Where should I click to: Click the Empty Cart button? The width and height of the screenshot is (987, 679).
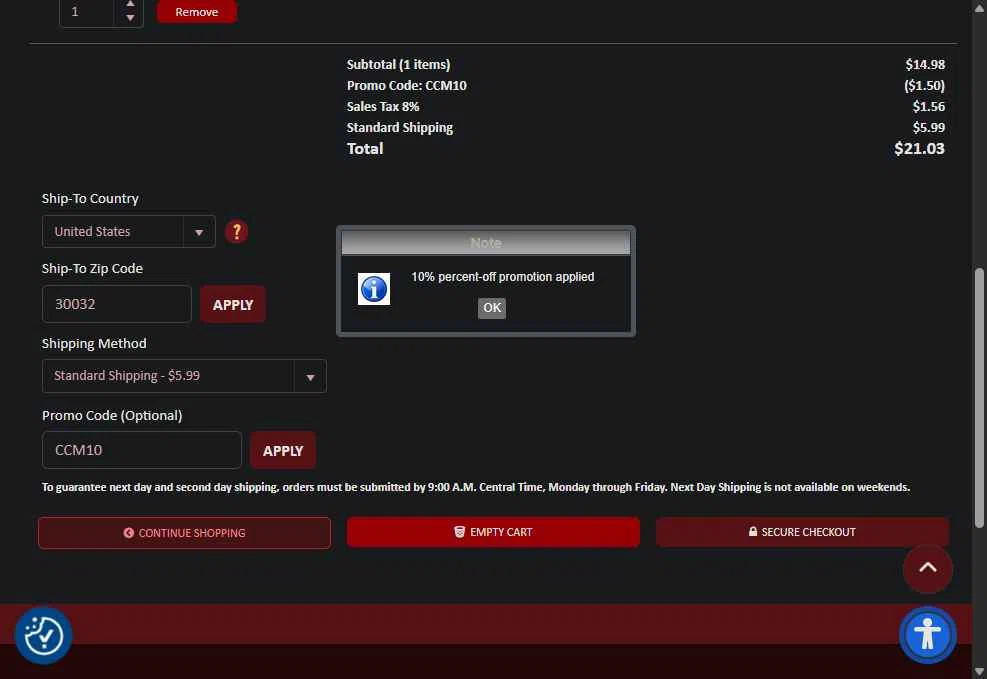pos(493,532)
